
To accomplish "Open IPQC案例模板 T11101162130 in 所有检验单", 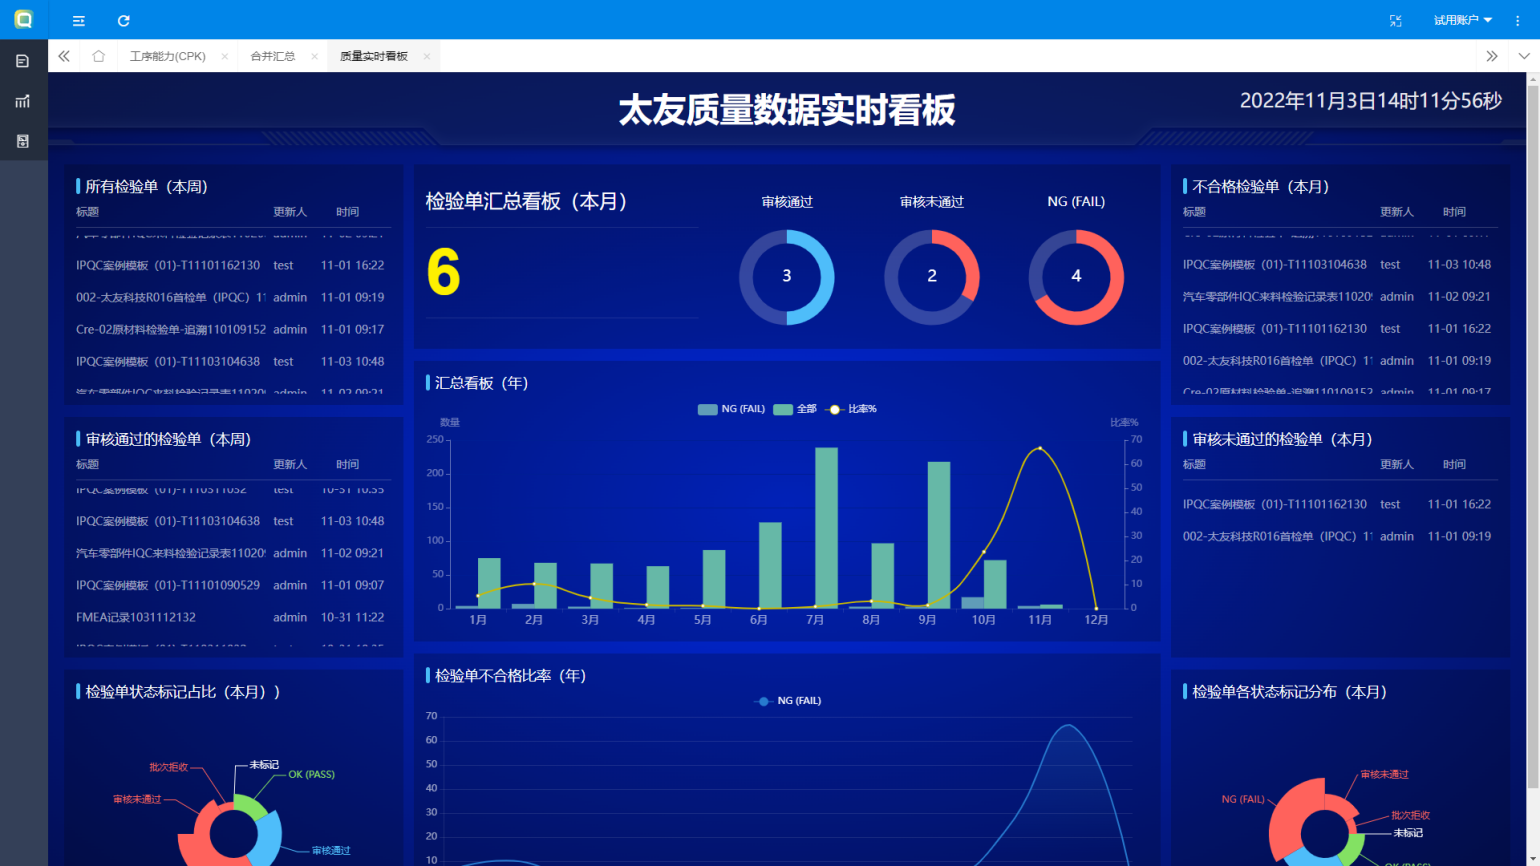I will point(230,265).
